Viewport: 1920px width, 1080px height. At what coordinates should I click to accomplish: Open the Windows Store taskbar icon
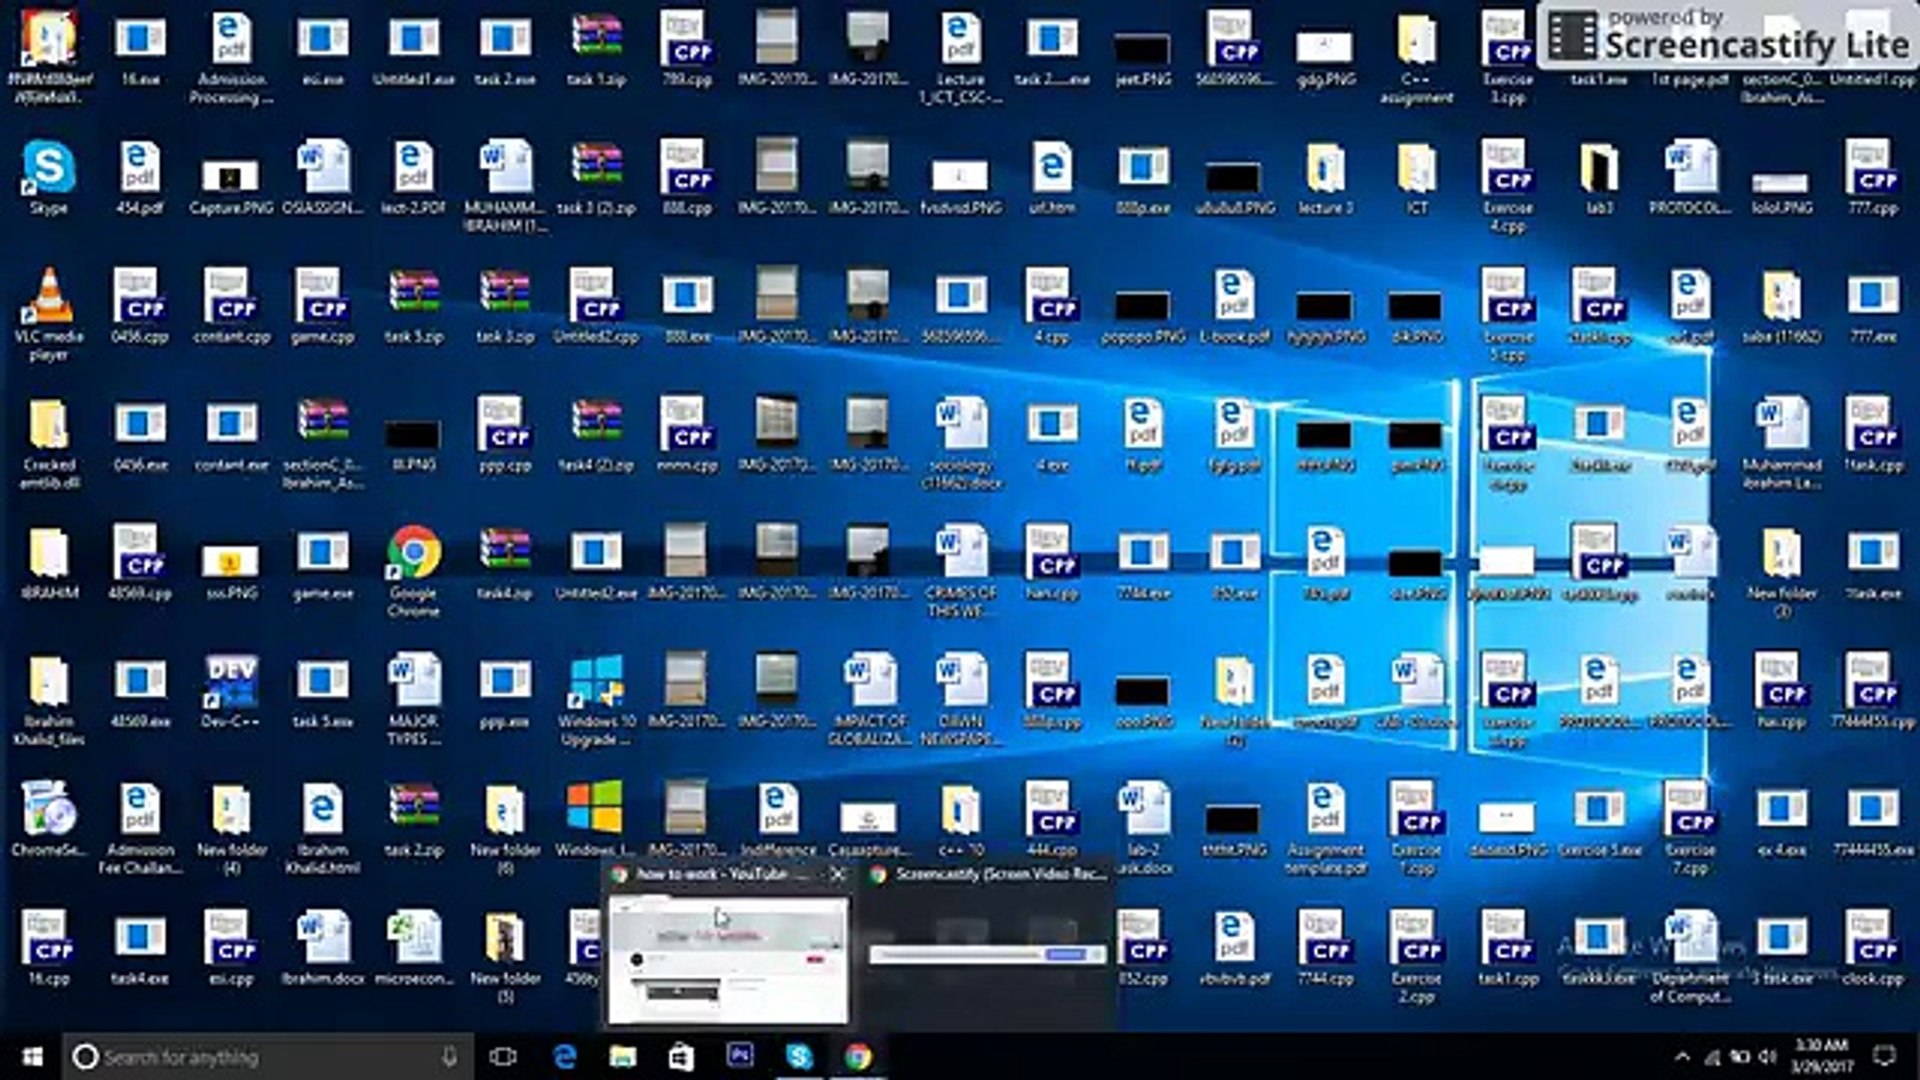pos(682,1057)
